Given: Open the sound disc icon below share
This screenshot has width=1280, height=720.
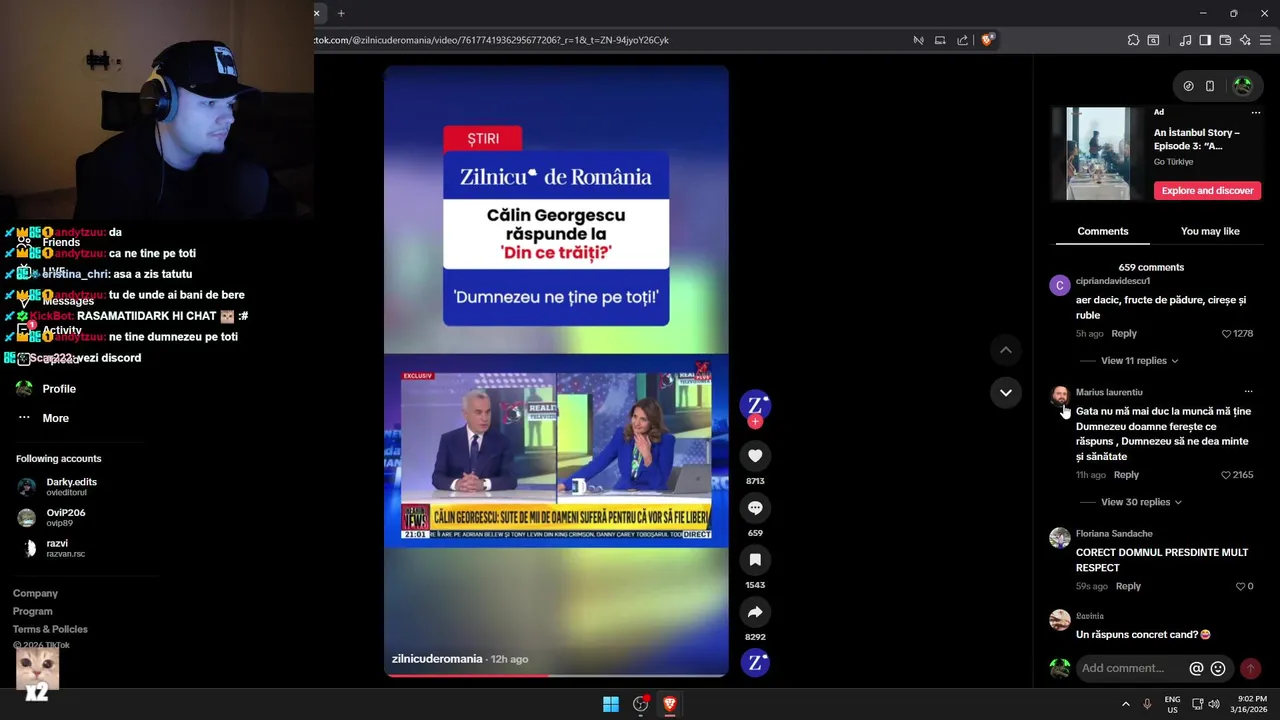Looking at the screenshot, I should click(755, 662).
